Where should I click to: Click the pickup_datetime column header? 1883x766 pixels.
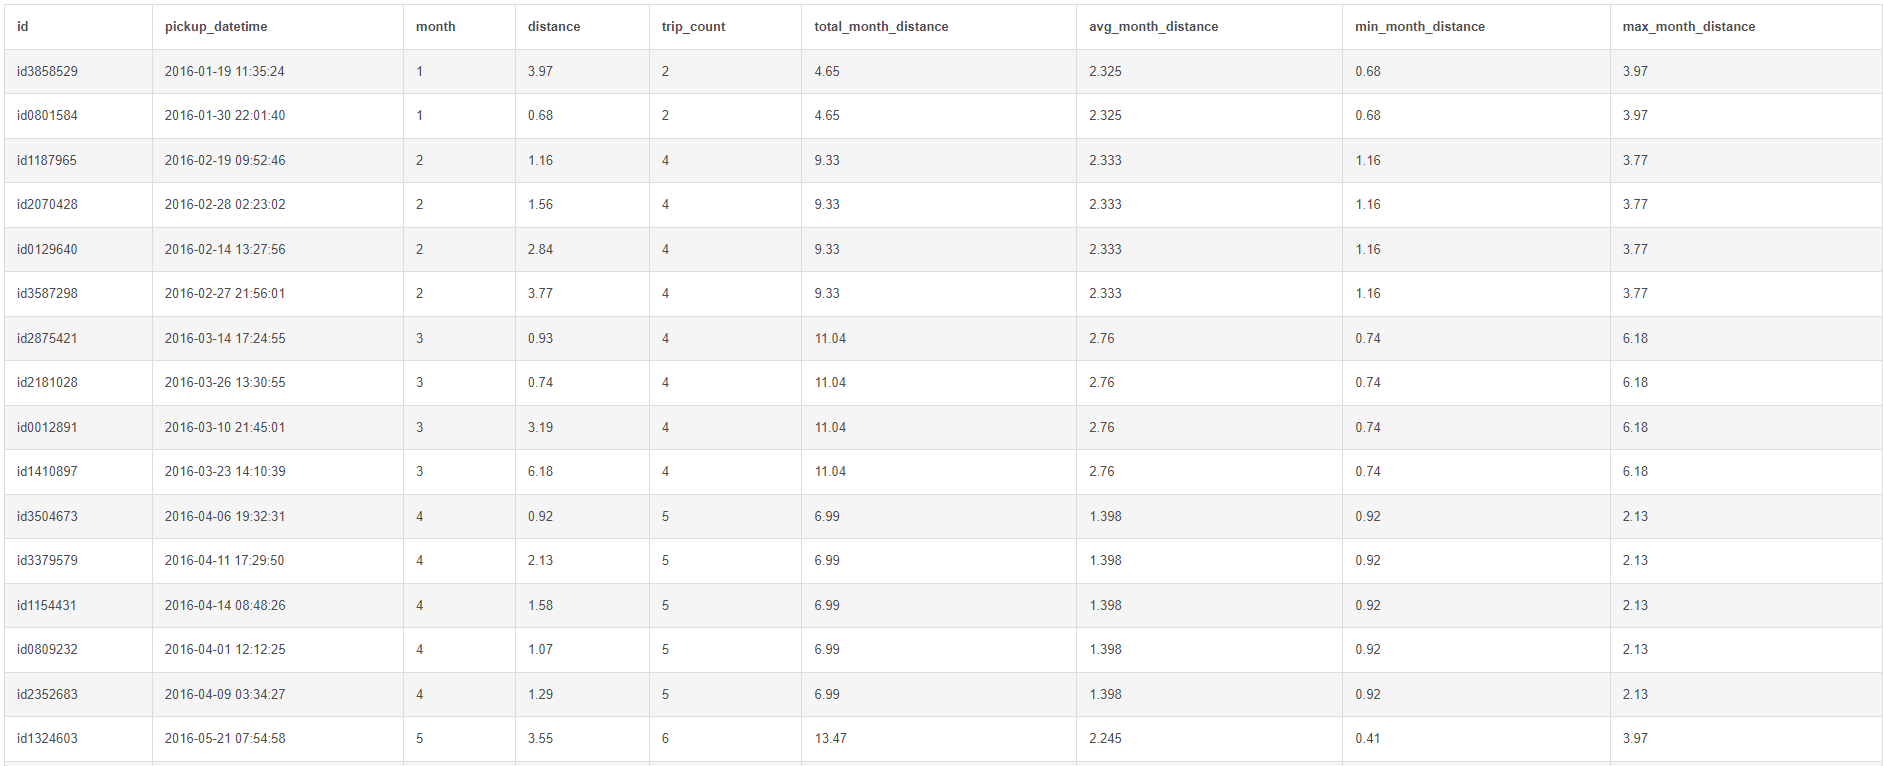coord(216,27)
